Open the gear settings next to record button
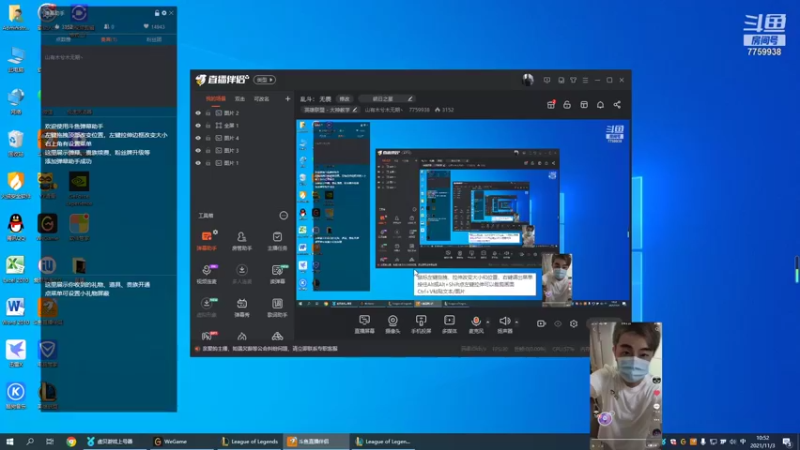Viewport: 800px width, 450px height. 573,323
